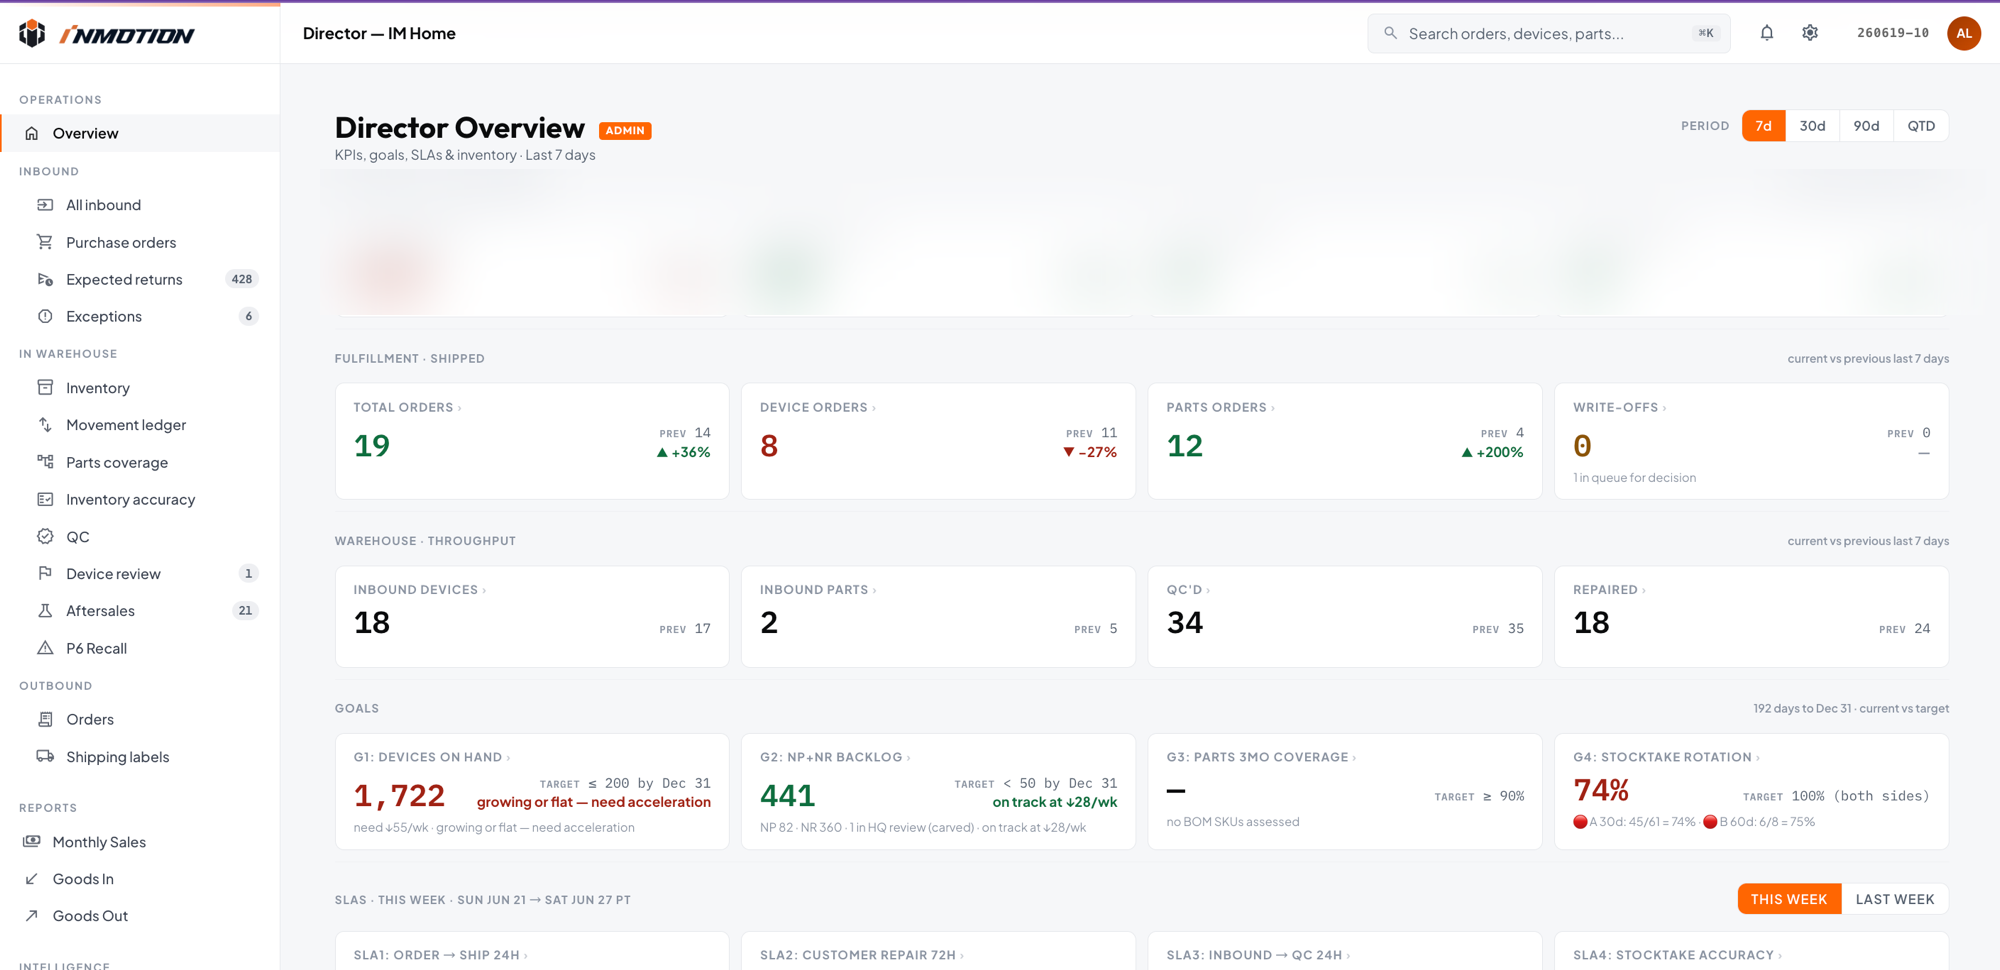Select the 30d period
The image size is (2000, 970).
(1812, 126)
